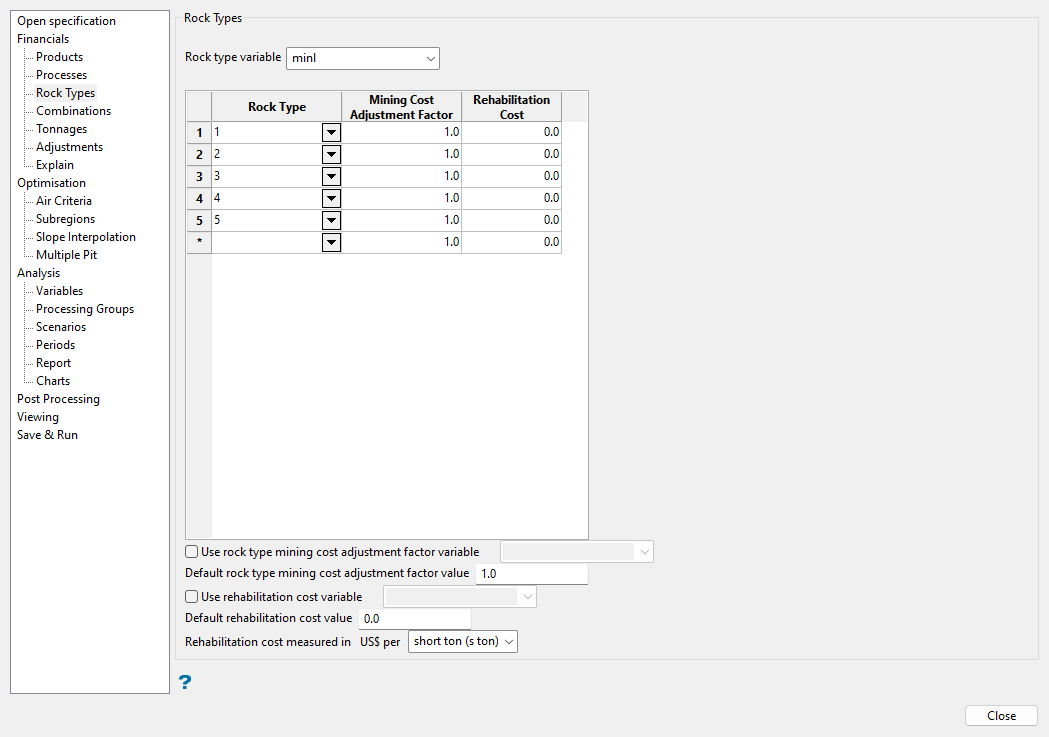Open the Rock type variable combo box
Viewport: 1049px width, 737px height.
click(x=362, y=59)
